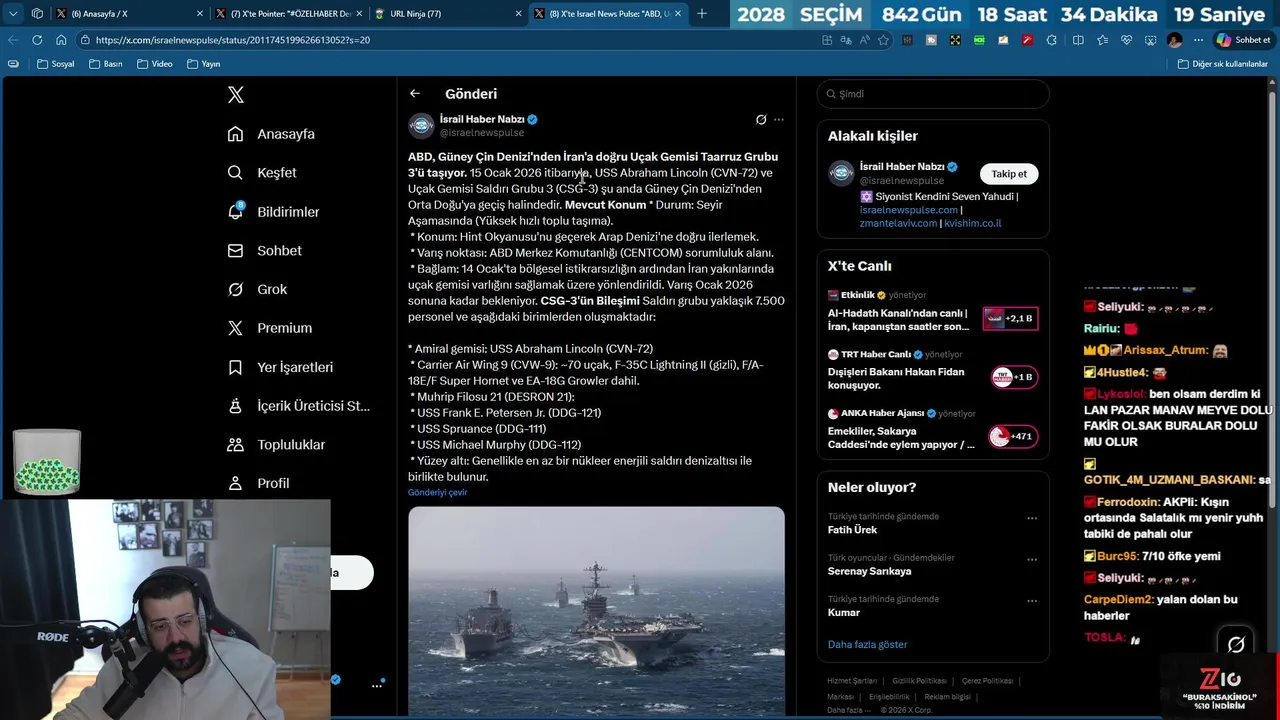
Task: Open İsrail Haber Nabzı post author avatar
Action: (421, 125)
